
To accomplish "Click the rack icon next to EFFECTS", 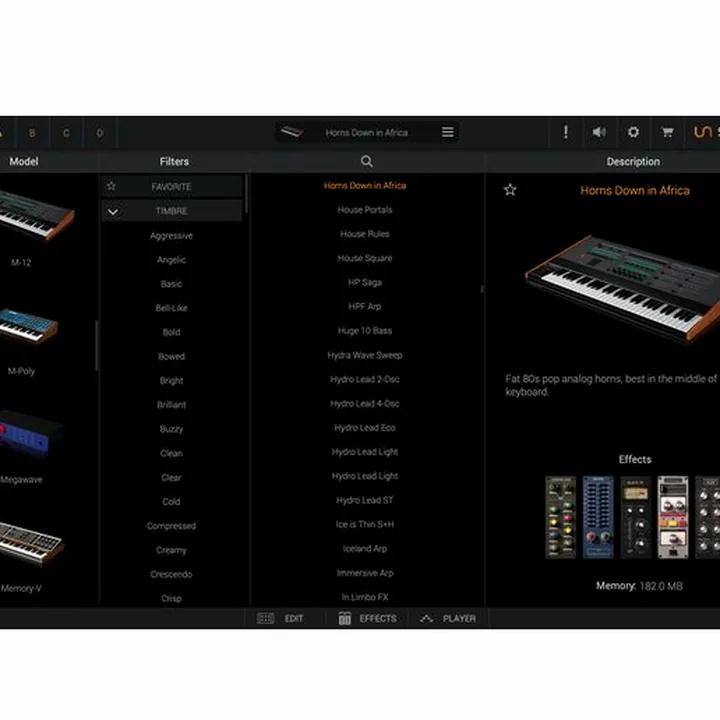I will 344,618.
